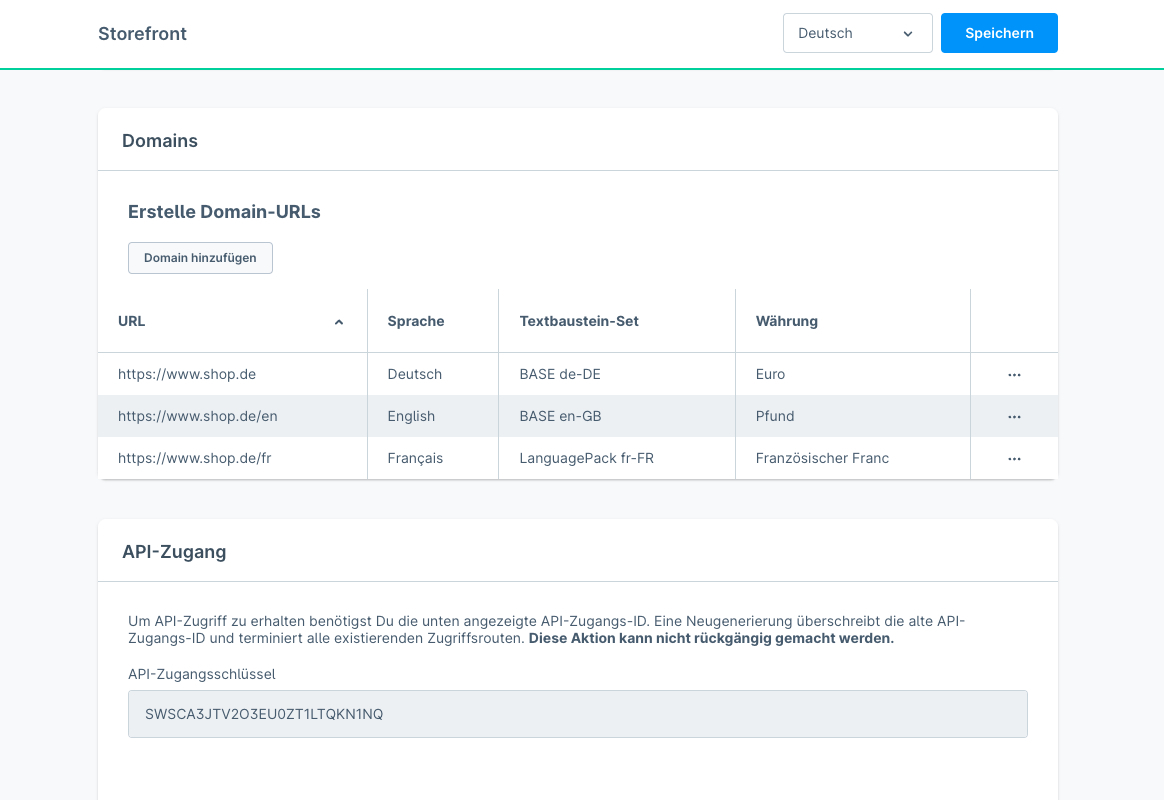This screenshot has width=1164, height=800.
Task: Click the BASE en-GB cell
Action: [560, 416]
